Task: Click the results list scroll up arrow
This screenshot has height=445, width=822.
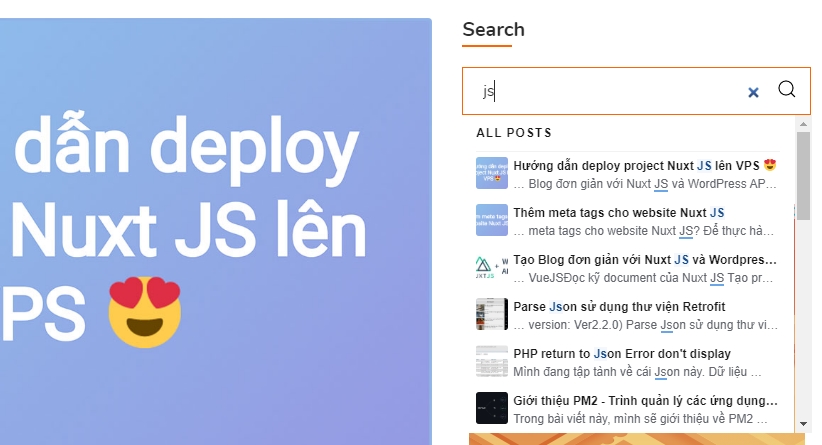Action: click(803, 124)
